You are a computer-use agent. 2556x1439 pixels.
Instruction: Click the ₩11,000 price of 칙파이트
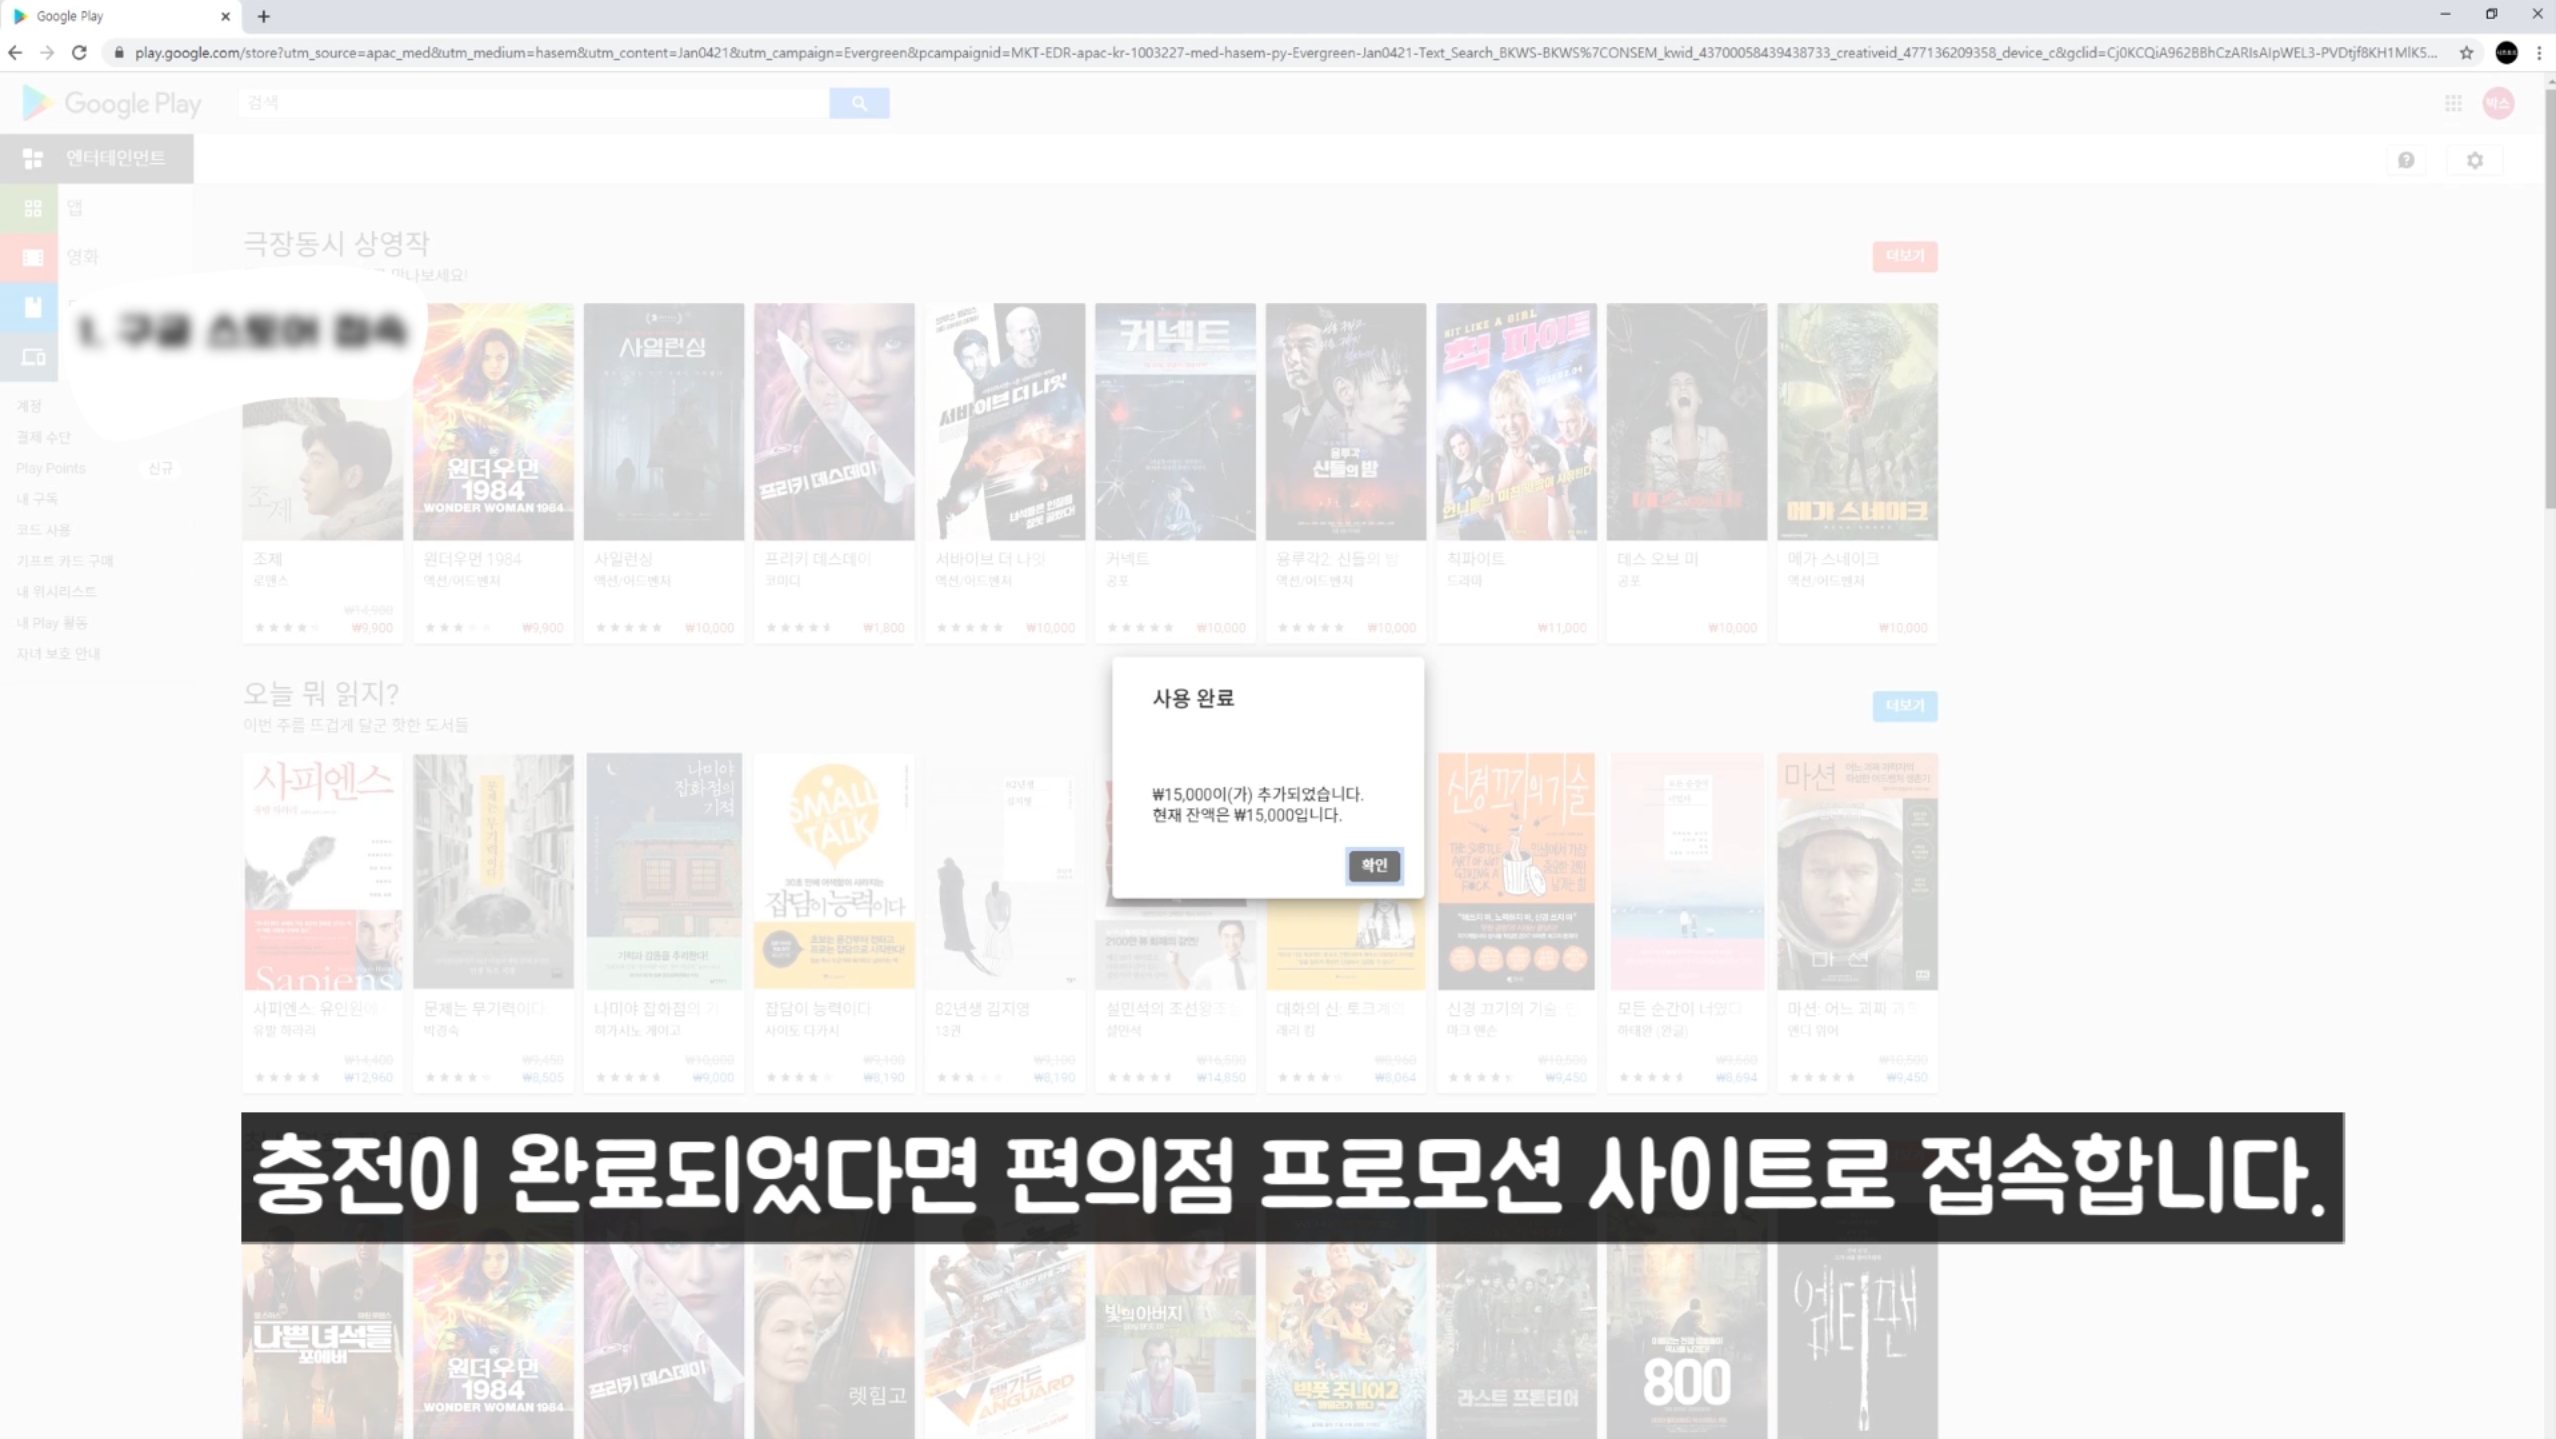(x=1562, y=628)
